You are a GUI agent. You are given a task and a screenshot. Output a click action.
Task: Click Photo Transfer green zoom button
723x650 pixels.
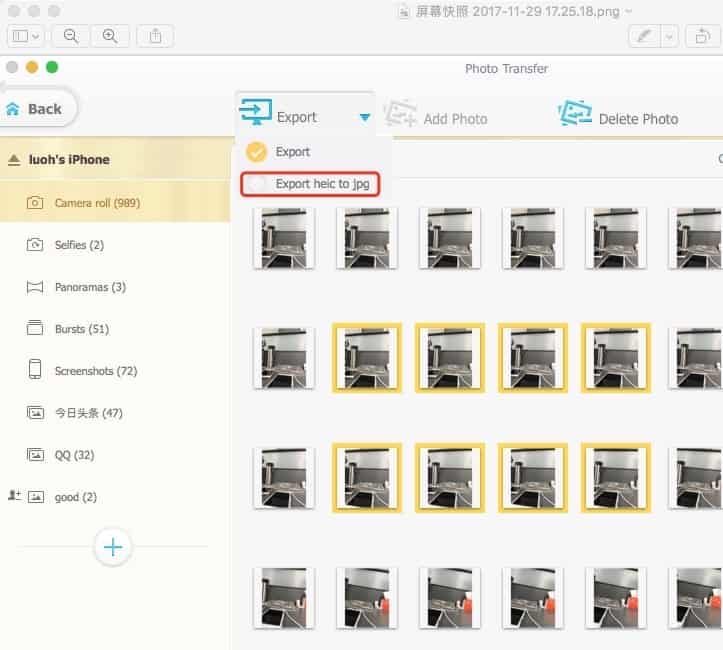tap(52, 67)
